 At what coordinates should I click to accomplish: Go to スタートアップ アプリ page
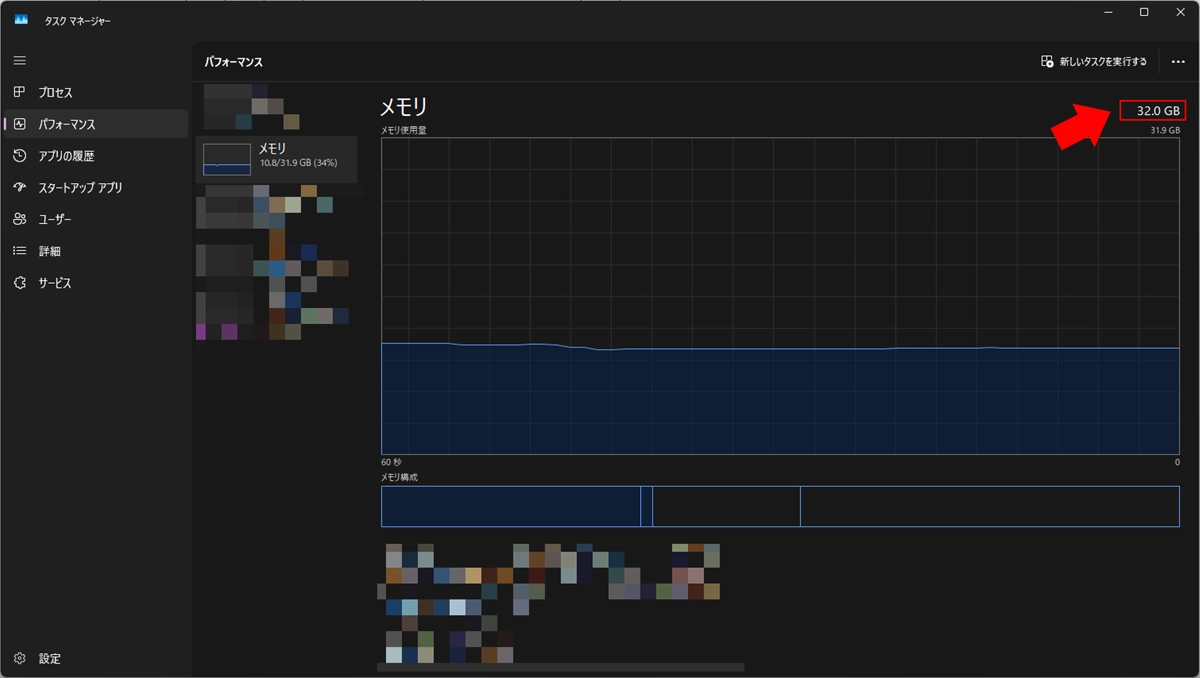(x=79, y=188)
